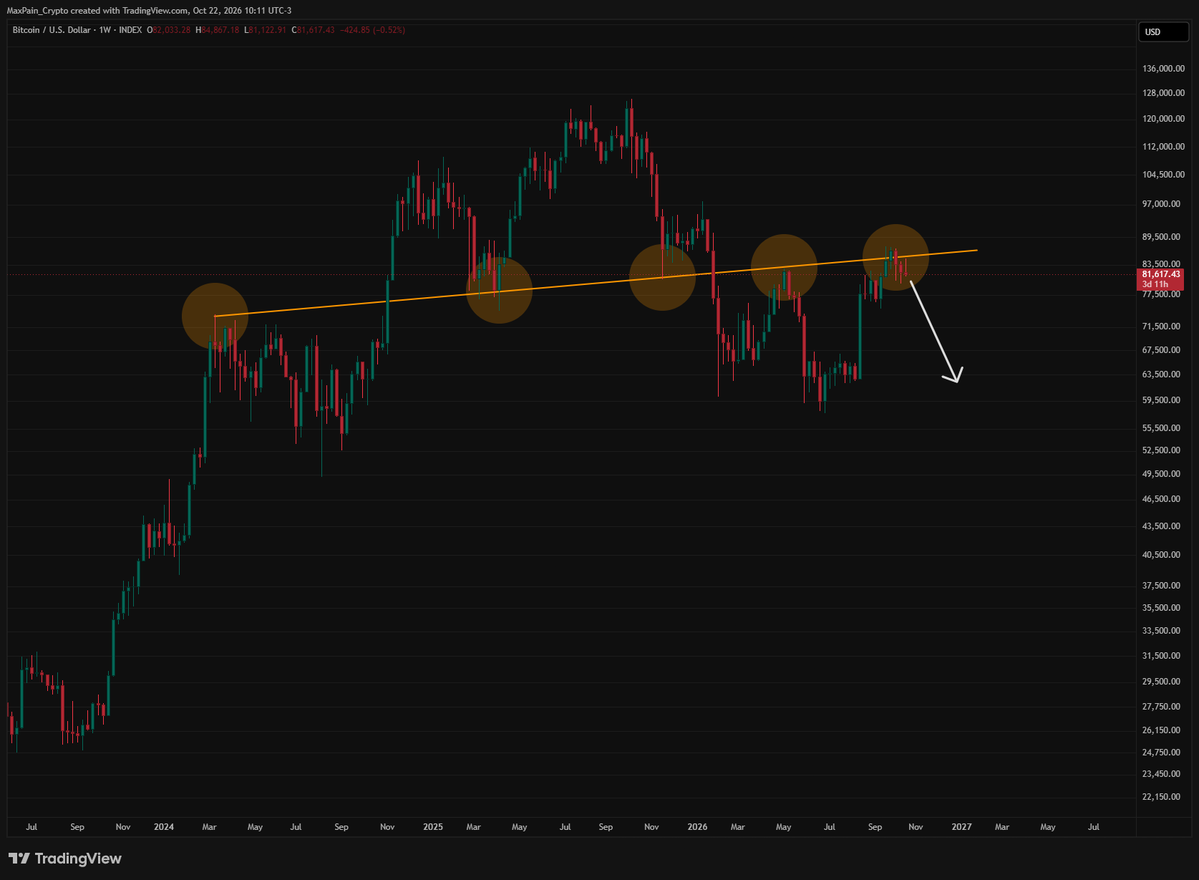Click the 120,000.00 price axis label

1163,119
